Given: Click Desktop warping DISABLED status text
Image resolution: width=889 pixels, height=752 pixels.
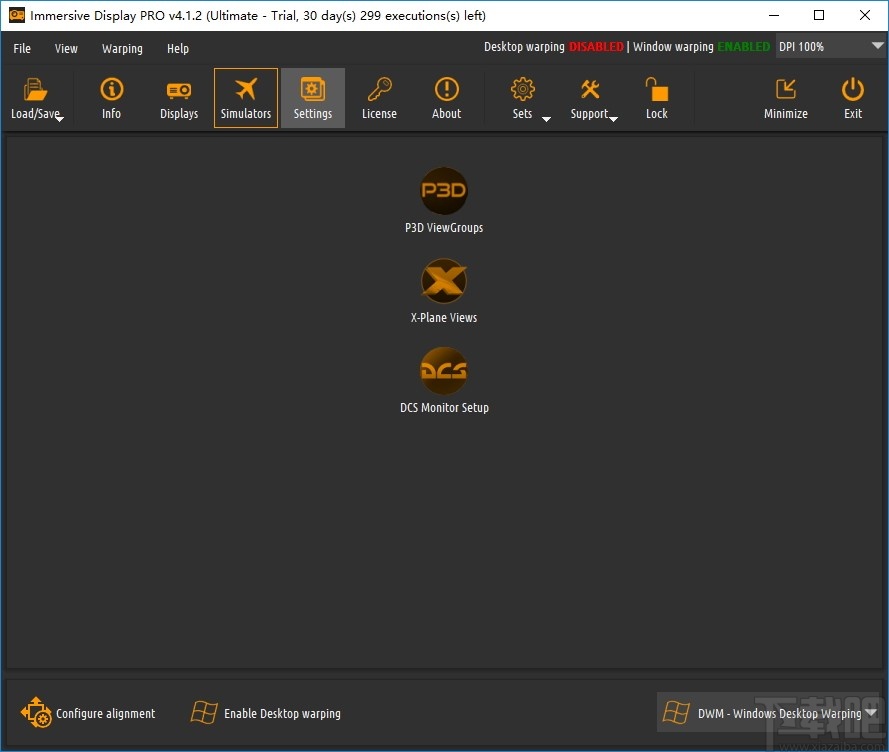Looking at the screenshot, I should (x=553, y=47).
